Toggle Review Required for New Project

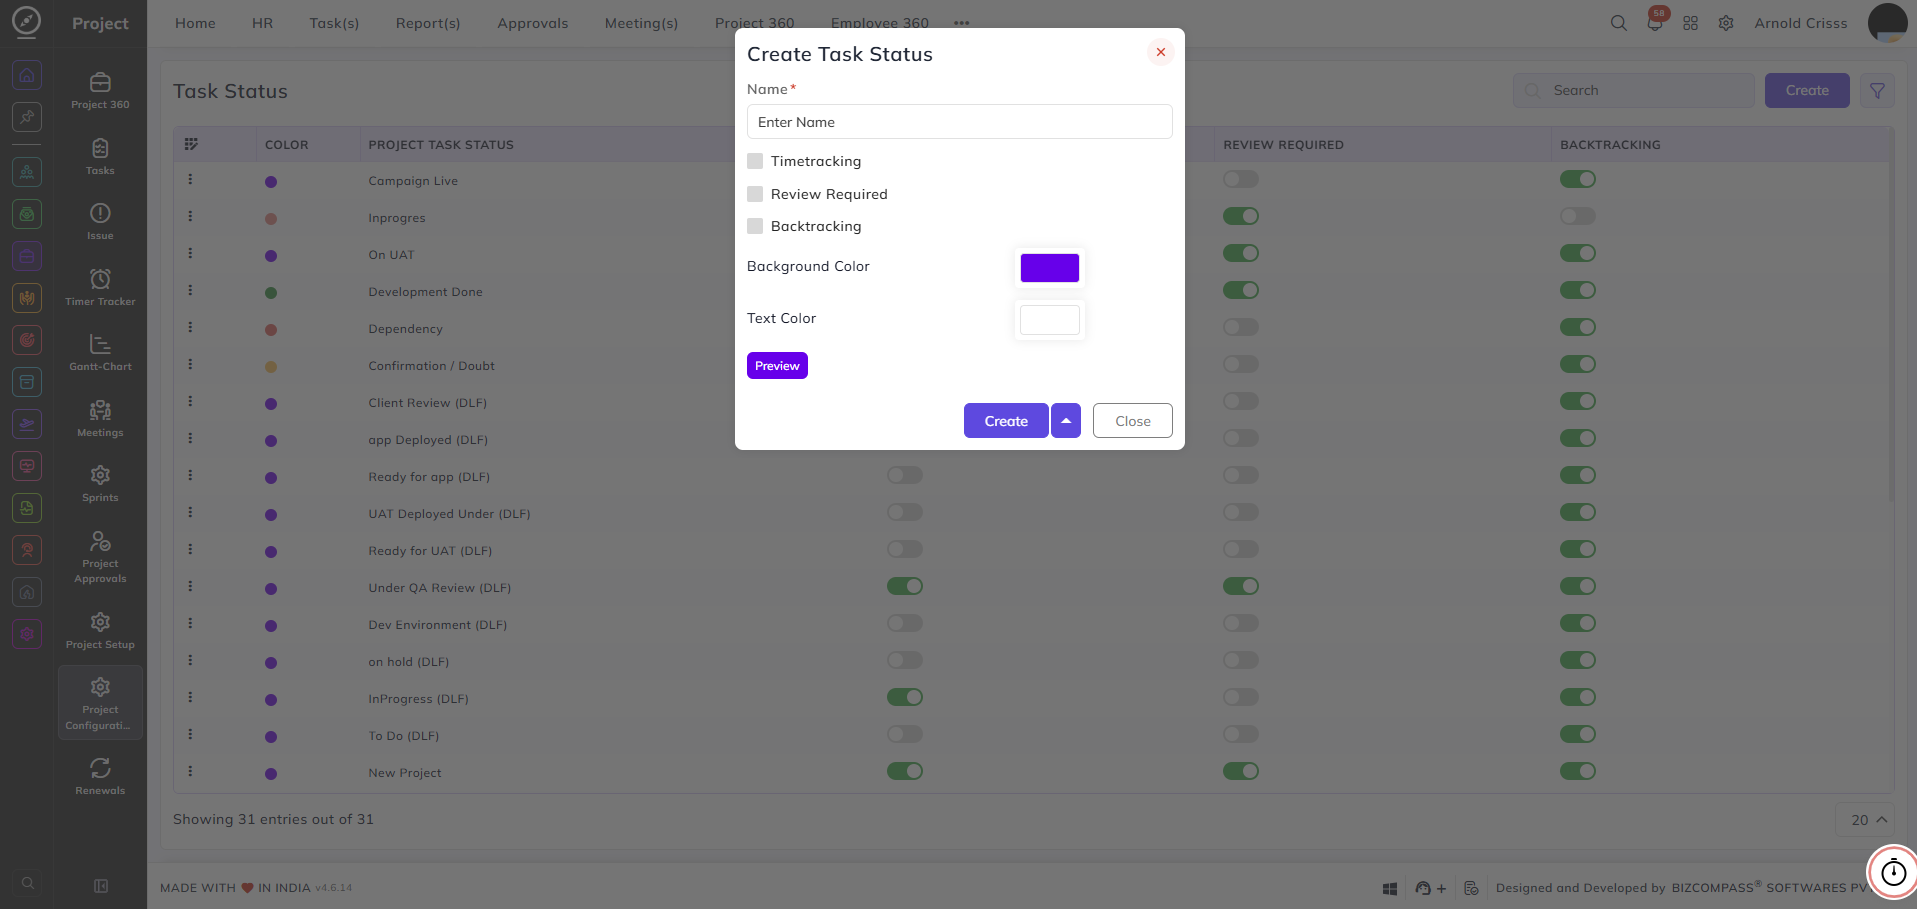[1241, 771]
